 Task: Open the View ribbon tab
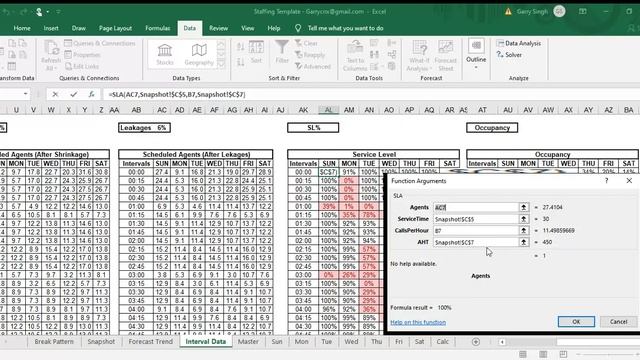tap(247, 28)
